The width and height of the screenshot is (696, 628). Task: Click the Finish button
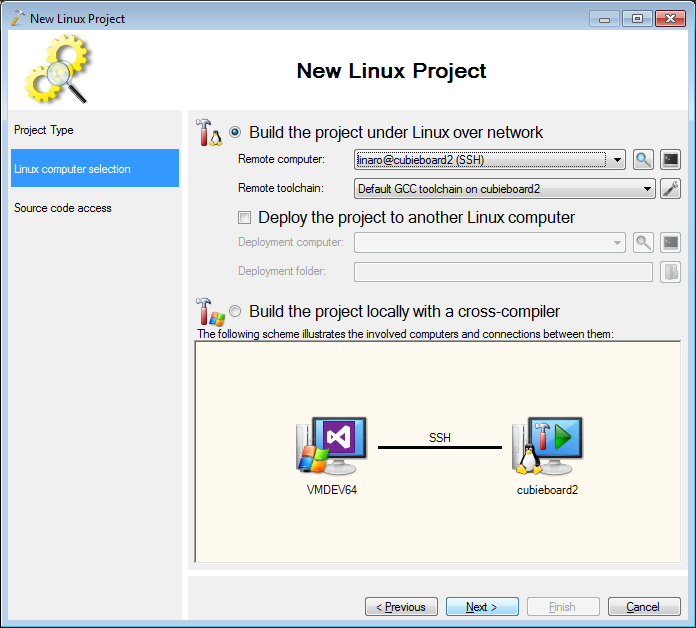pyautogui.click(x=563, y=606)
